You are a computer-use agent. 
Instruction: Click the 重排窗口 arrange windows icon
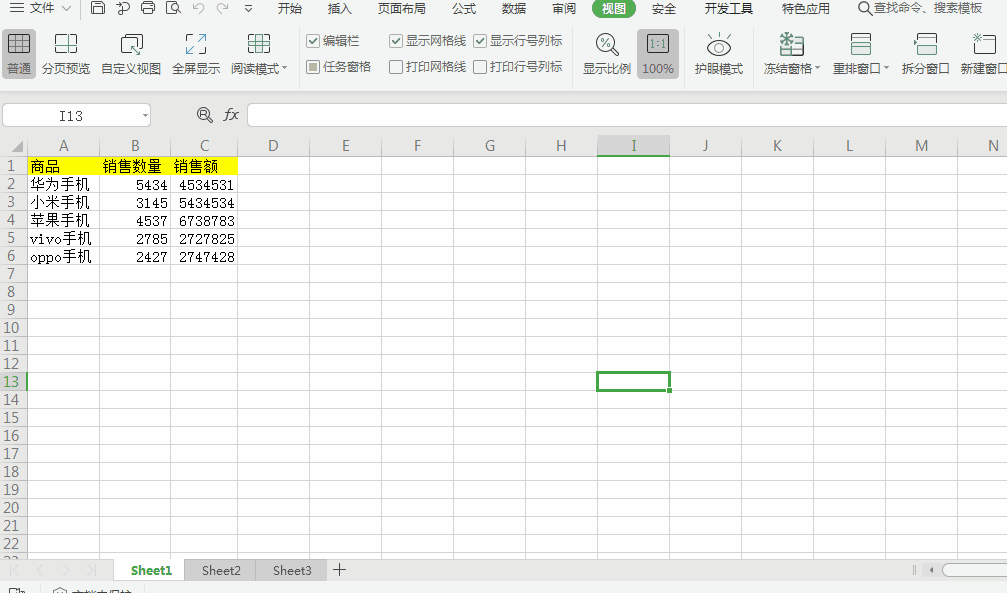(861, 44)
